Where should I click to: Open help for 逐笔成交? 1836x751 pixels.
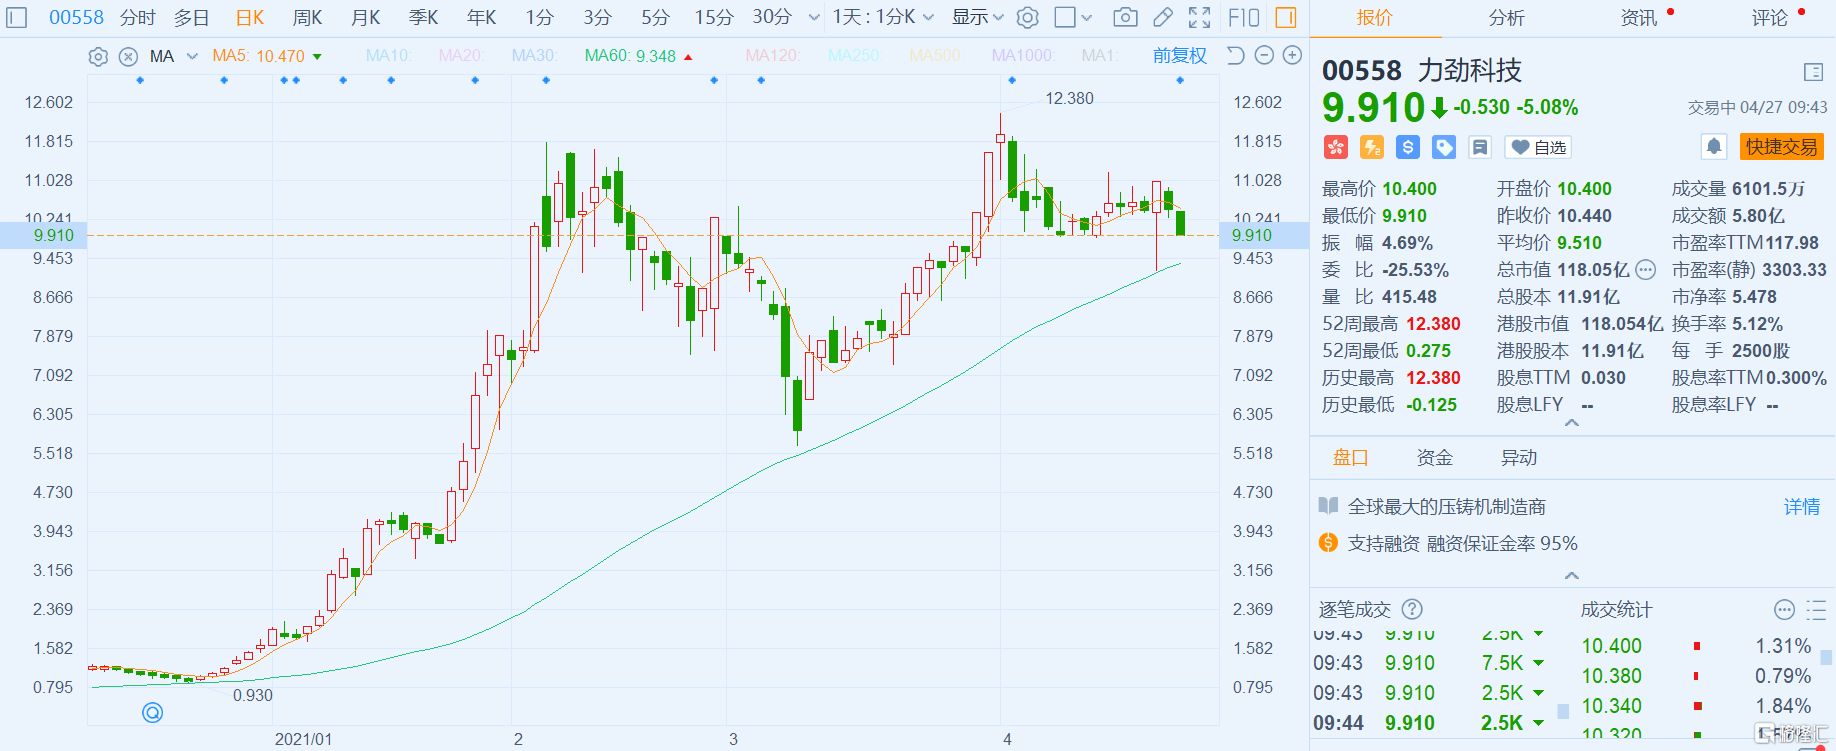point(1412,609)
